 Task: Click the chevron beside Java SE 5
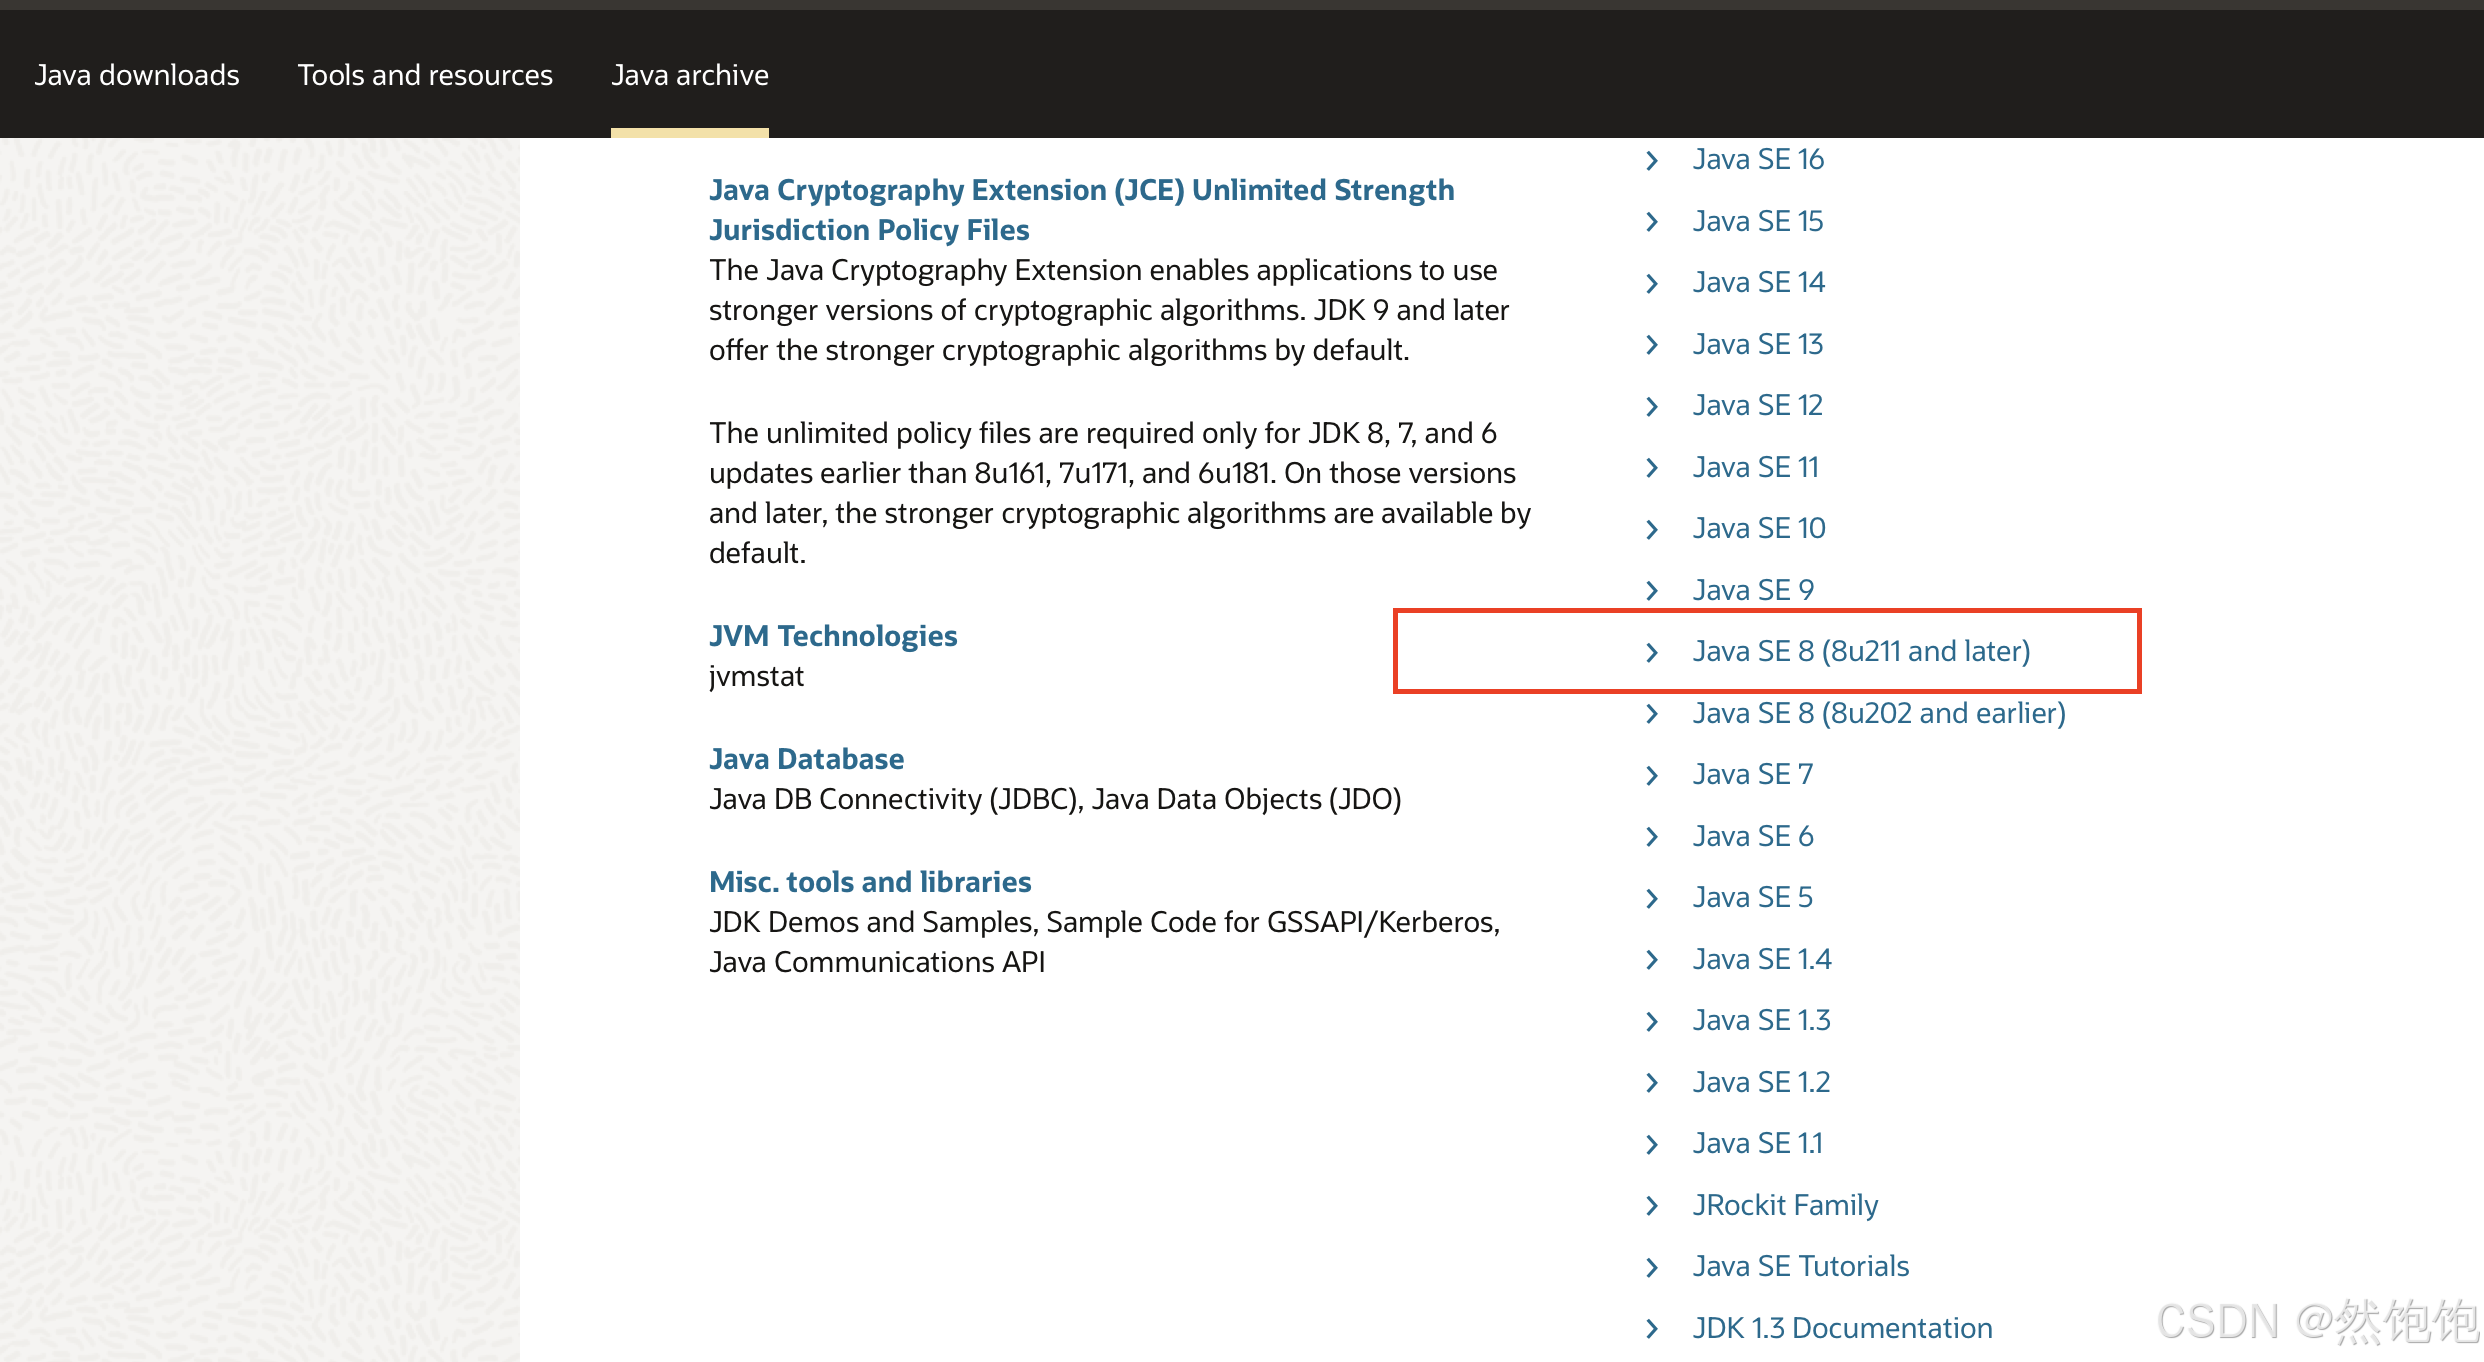(x=1652, y=899)
